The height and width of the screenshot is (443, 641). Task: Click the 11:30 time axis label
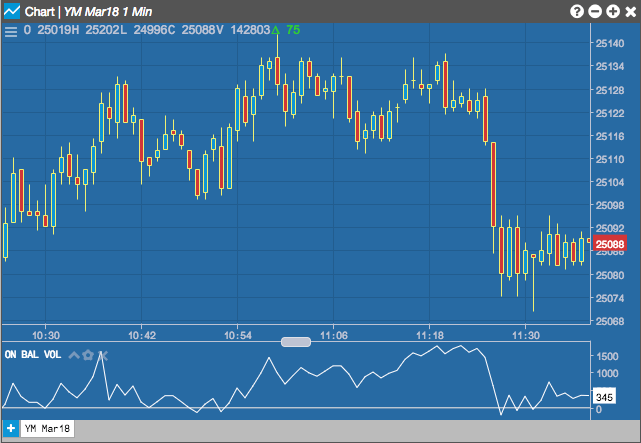[526, 336]
